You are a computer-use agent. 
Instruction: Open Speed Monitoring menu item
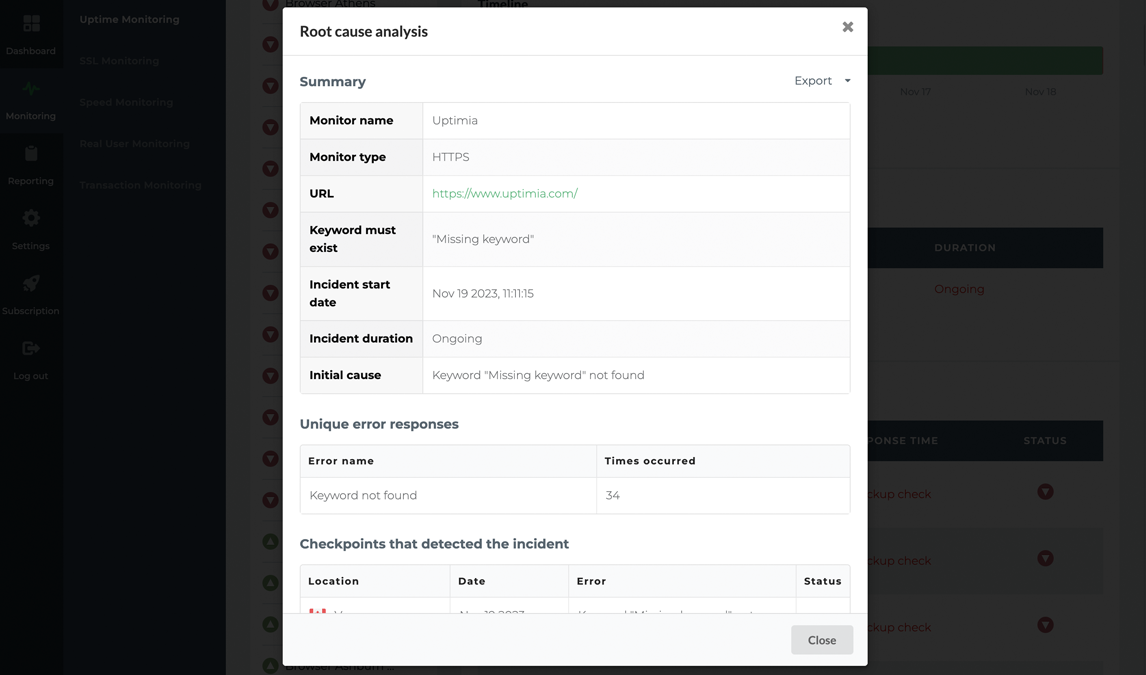(x=126, y=102)
